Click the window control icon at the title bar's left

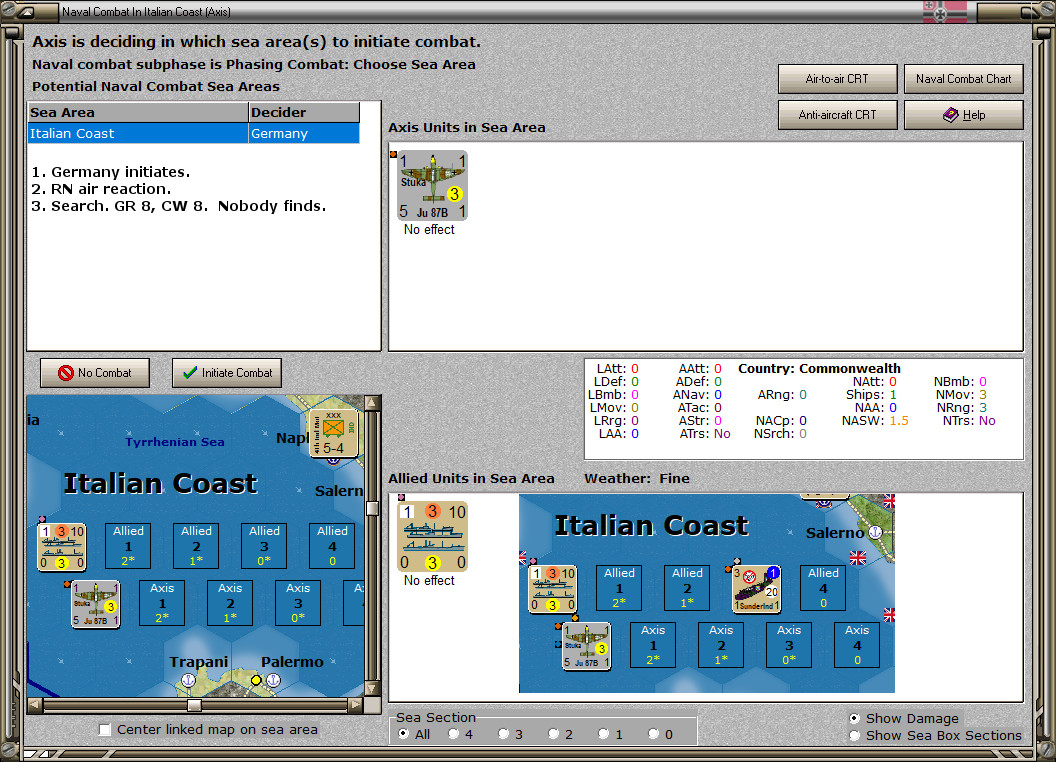(x=27, y=11)
